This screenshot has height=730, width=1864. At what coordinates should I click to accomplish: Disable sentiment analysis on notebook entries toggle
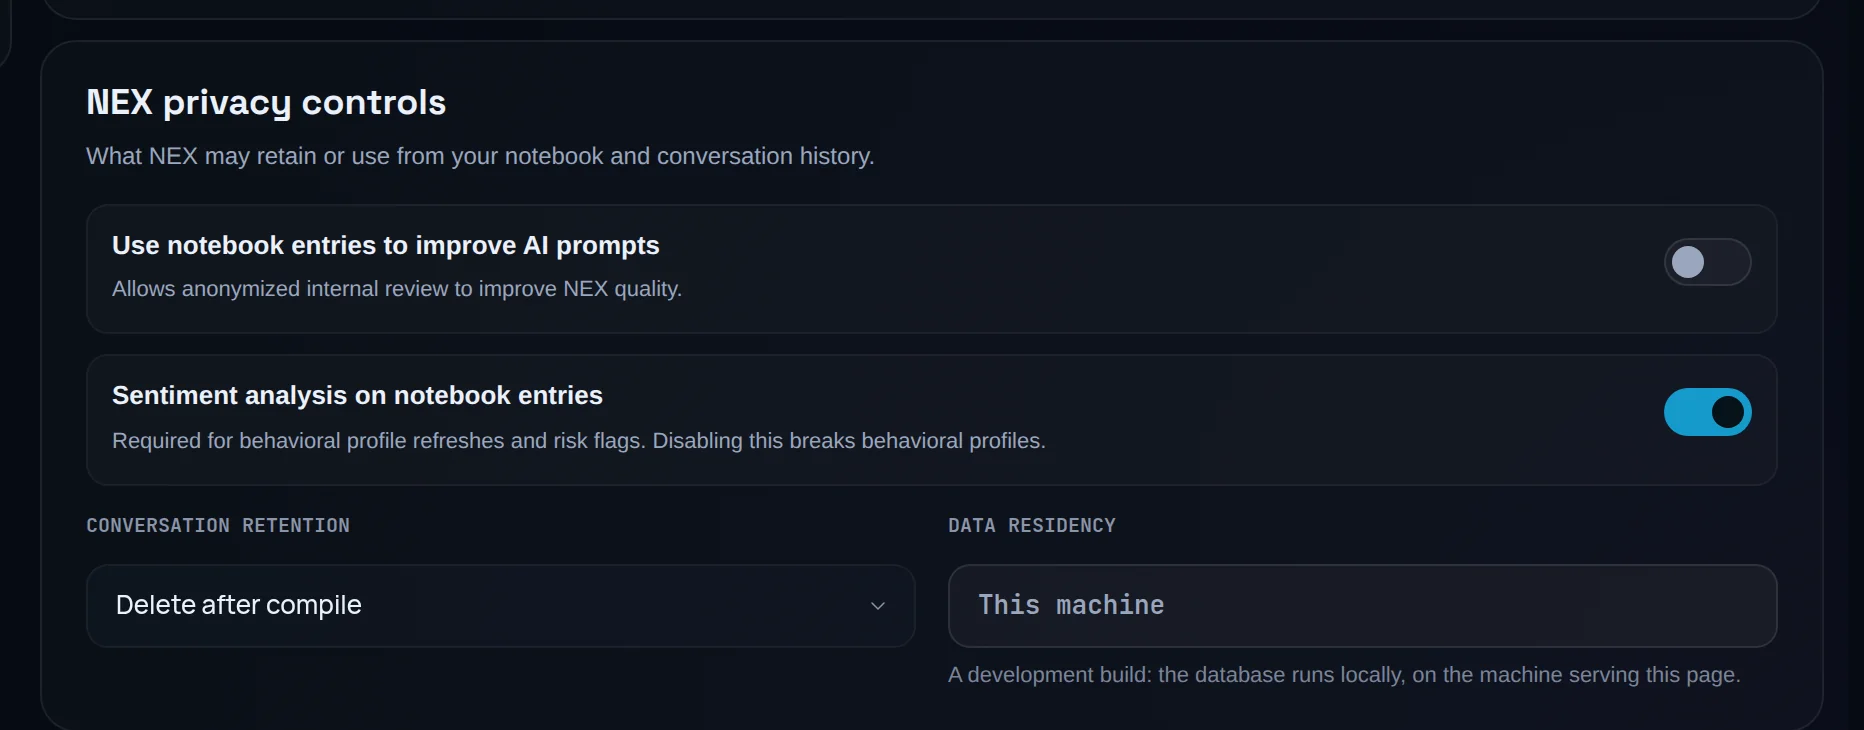click(1707, 412)
